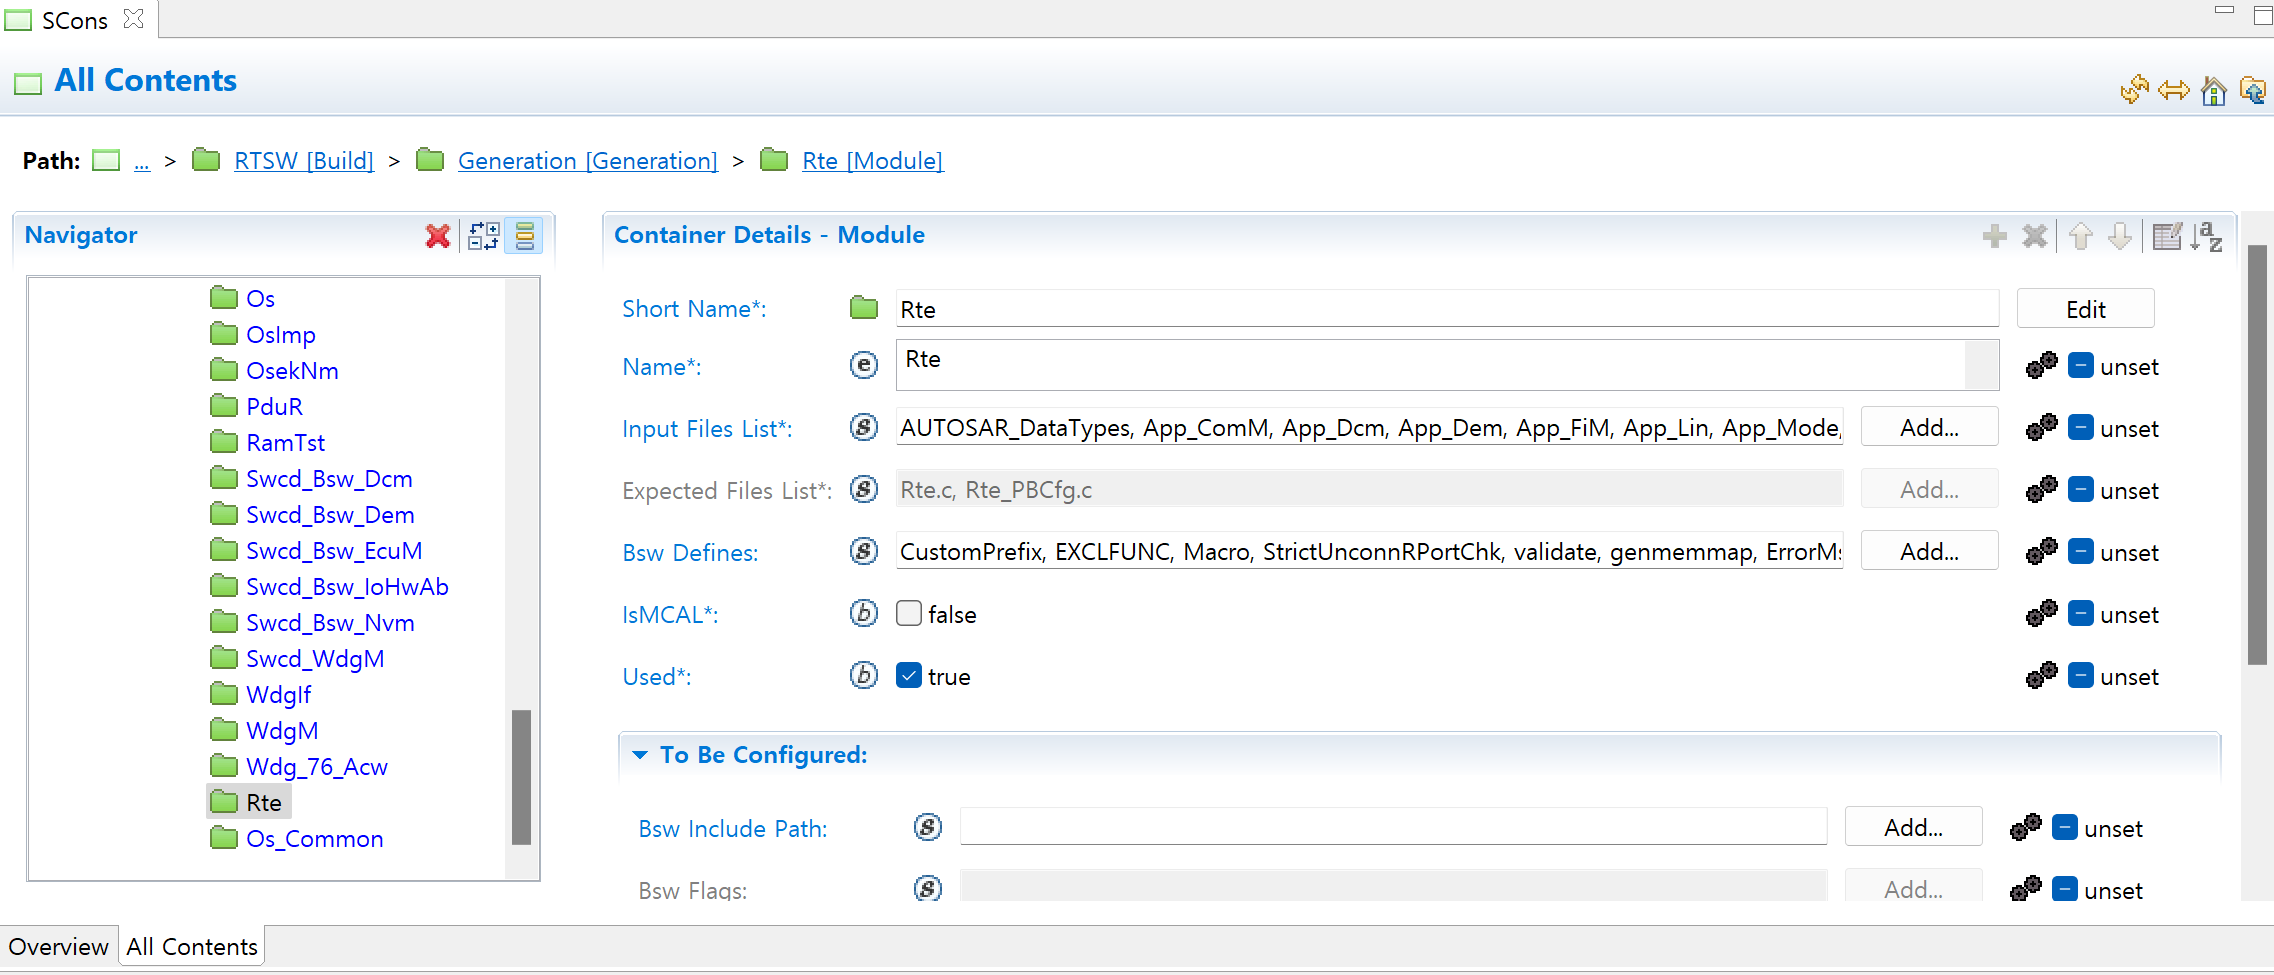Image resolution: width=2274 pixels, height=975 pixels.
Task: Click gears icon in Input Files List row
Action: point(2042,428)
